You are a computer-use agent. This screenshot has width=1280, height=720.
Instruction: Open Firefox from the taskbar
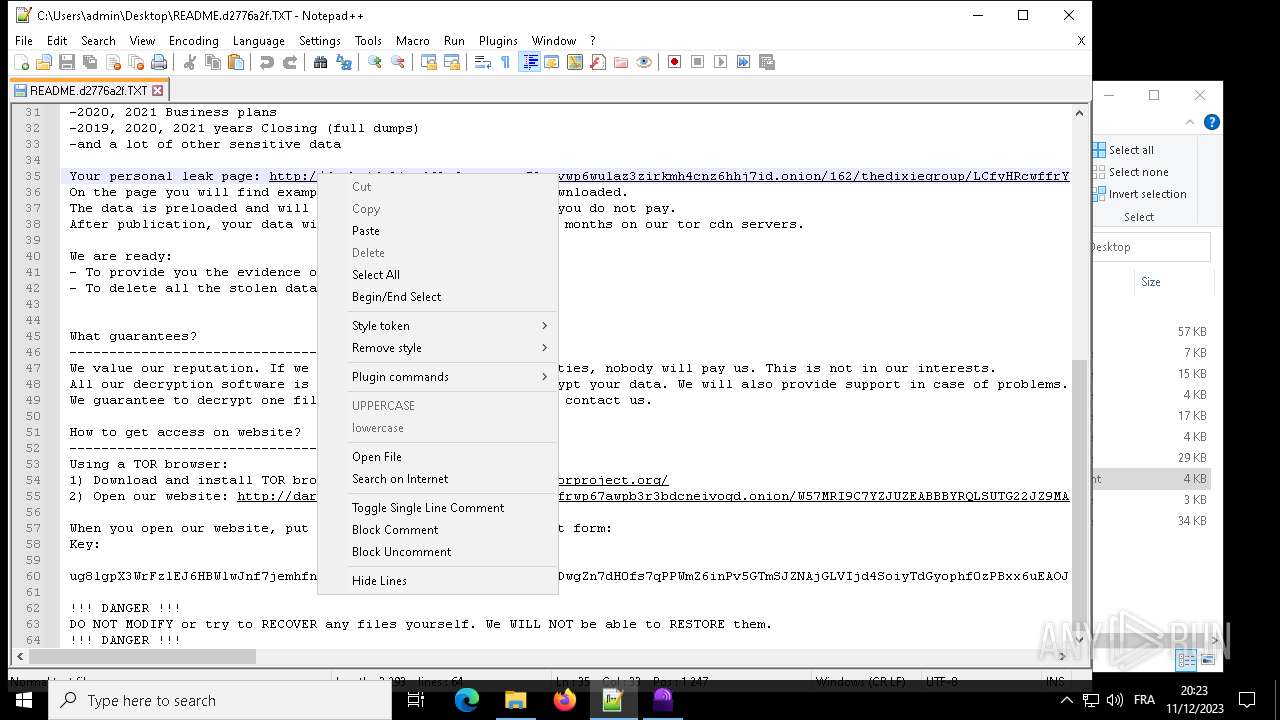pos(564,700)
